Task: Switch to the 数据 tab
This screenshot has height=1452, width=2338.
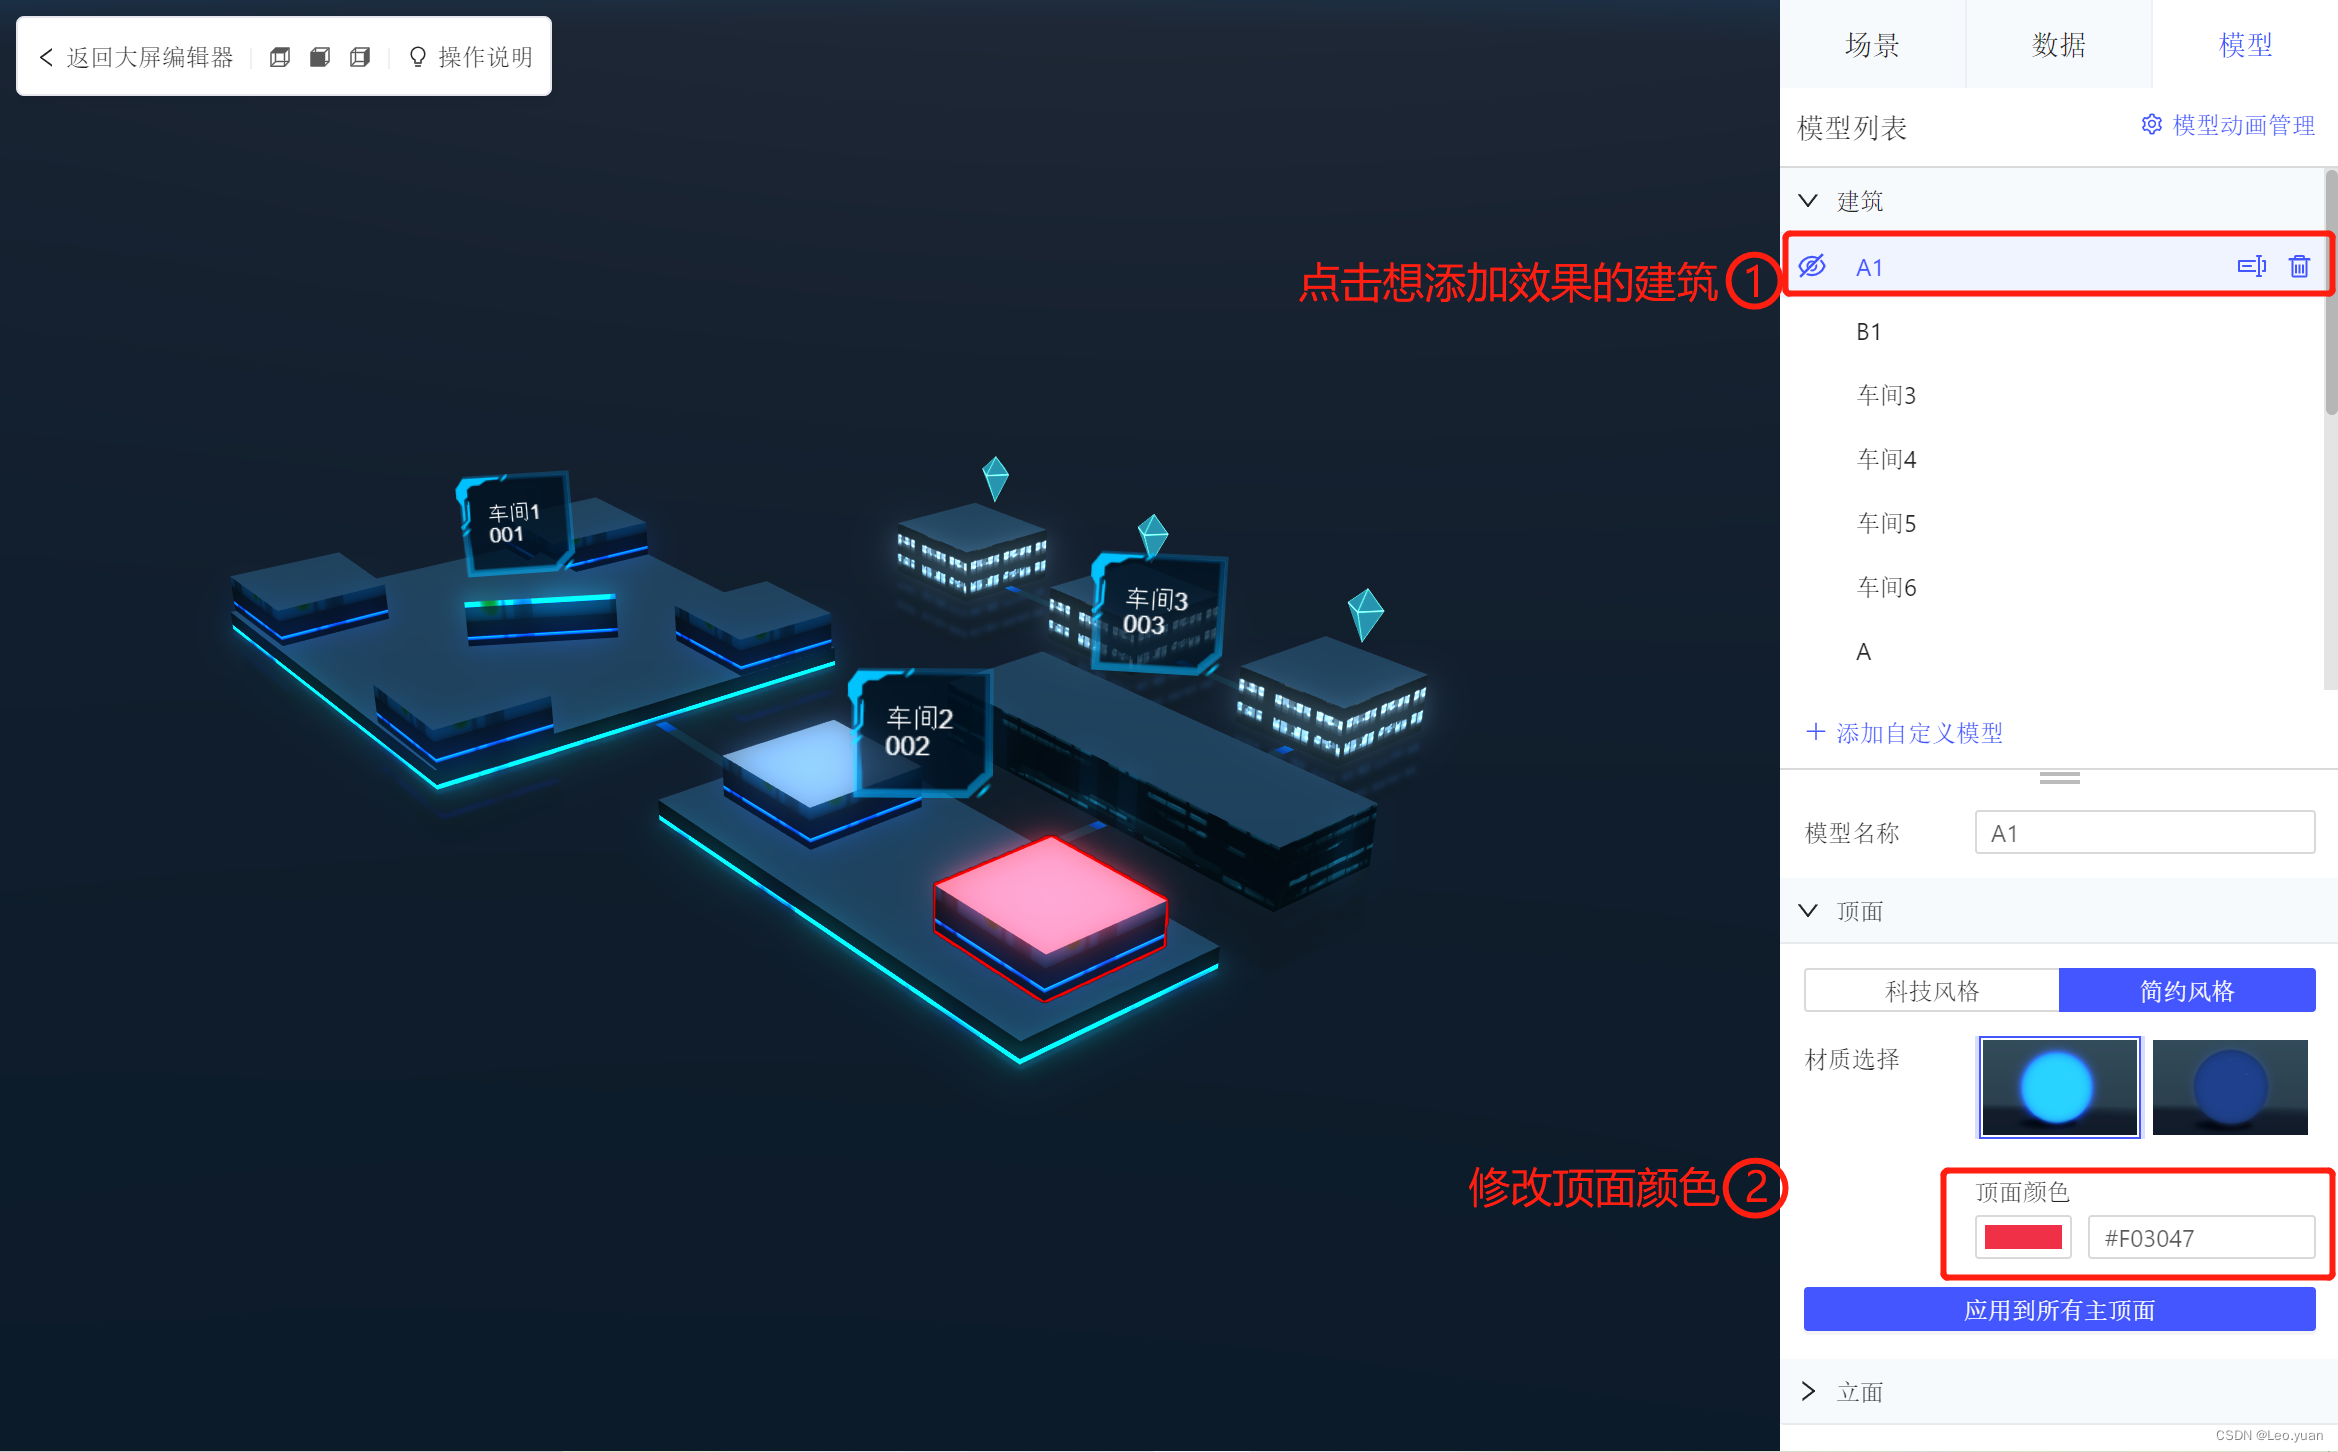Action: tap(2058, 45)
